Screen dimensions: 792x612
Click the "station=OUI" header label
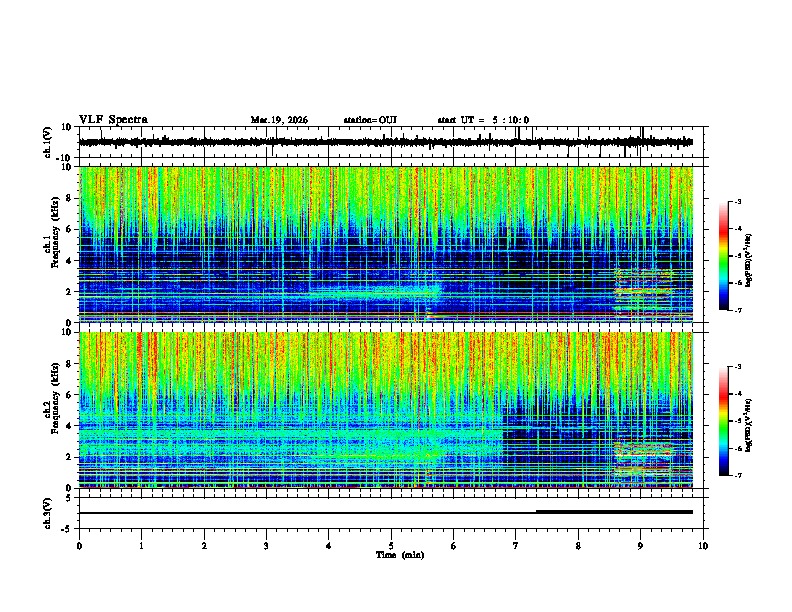pos(370,120)
